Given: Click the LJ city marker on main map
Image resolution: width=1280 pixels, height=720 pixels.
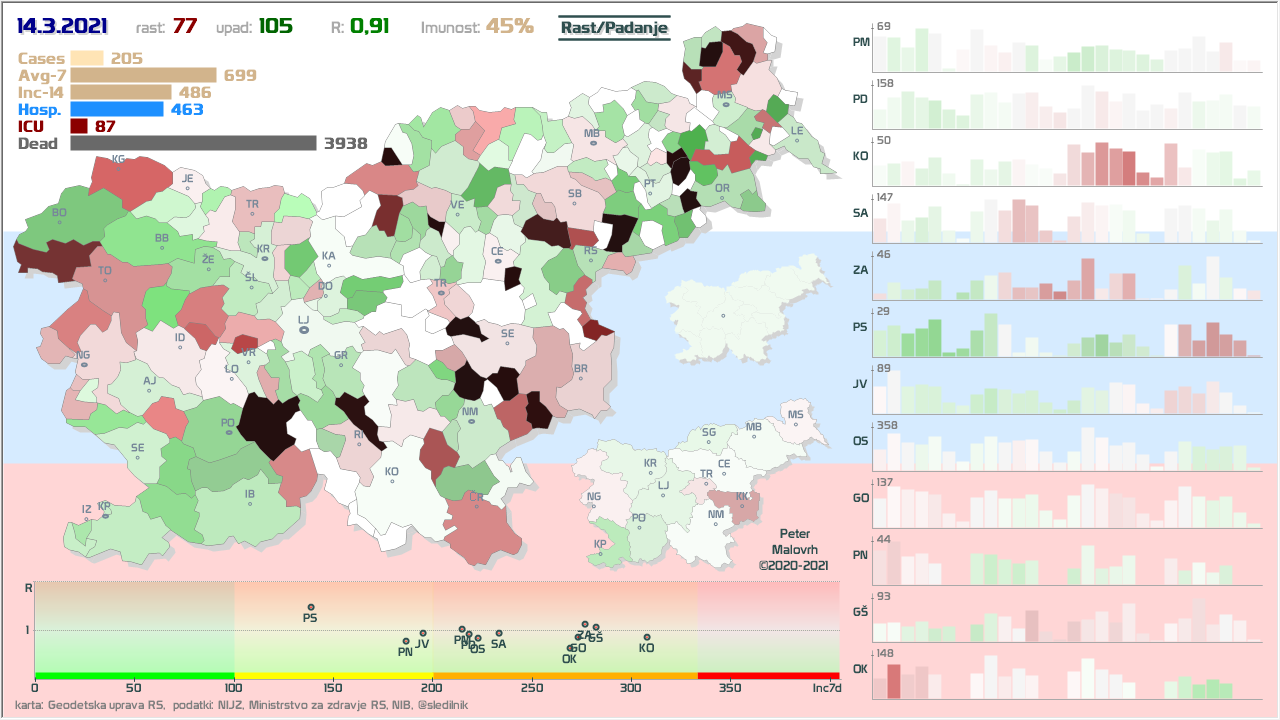Looking at the screenshot, I should (x=304, y=329).
